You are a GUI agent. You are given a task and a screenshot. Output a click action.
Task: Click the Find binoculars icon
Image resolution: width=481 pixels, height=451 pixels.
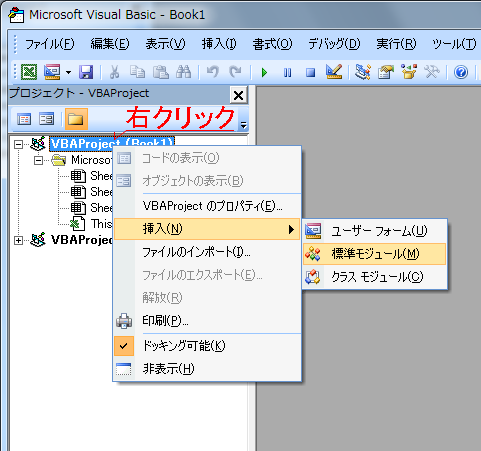[183, 72]
